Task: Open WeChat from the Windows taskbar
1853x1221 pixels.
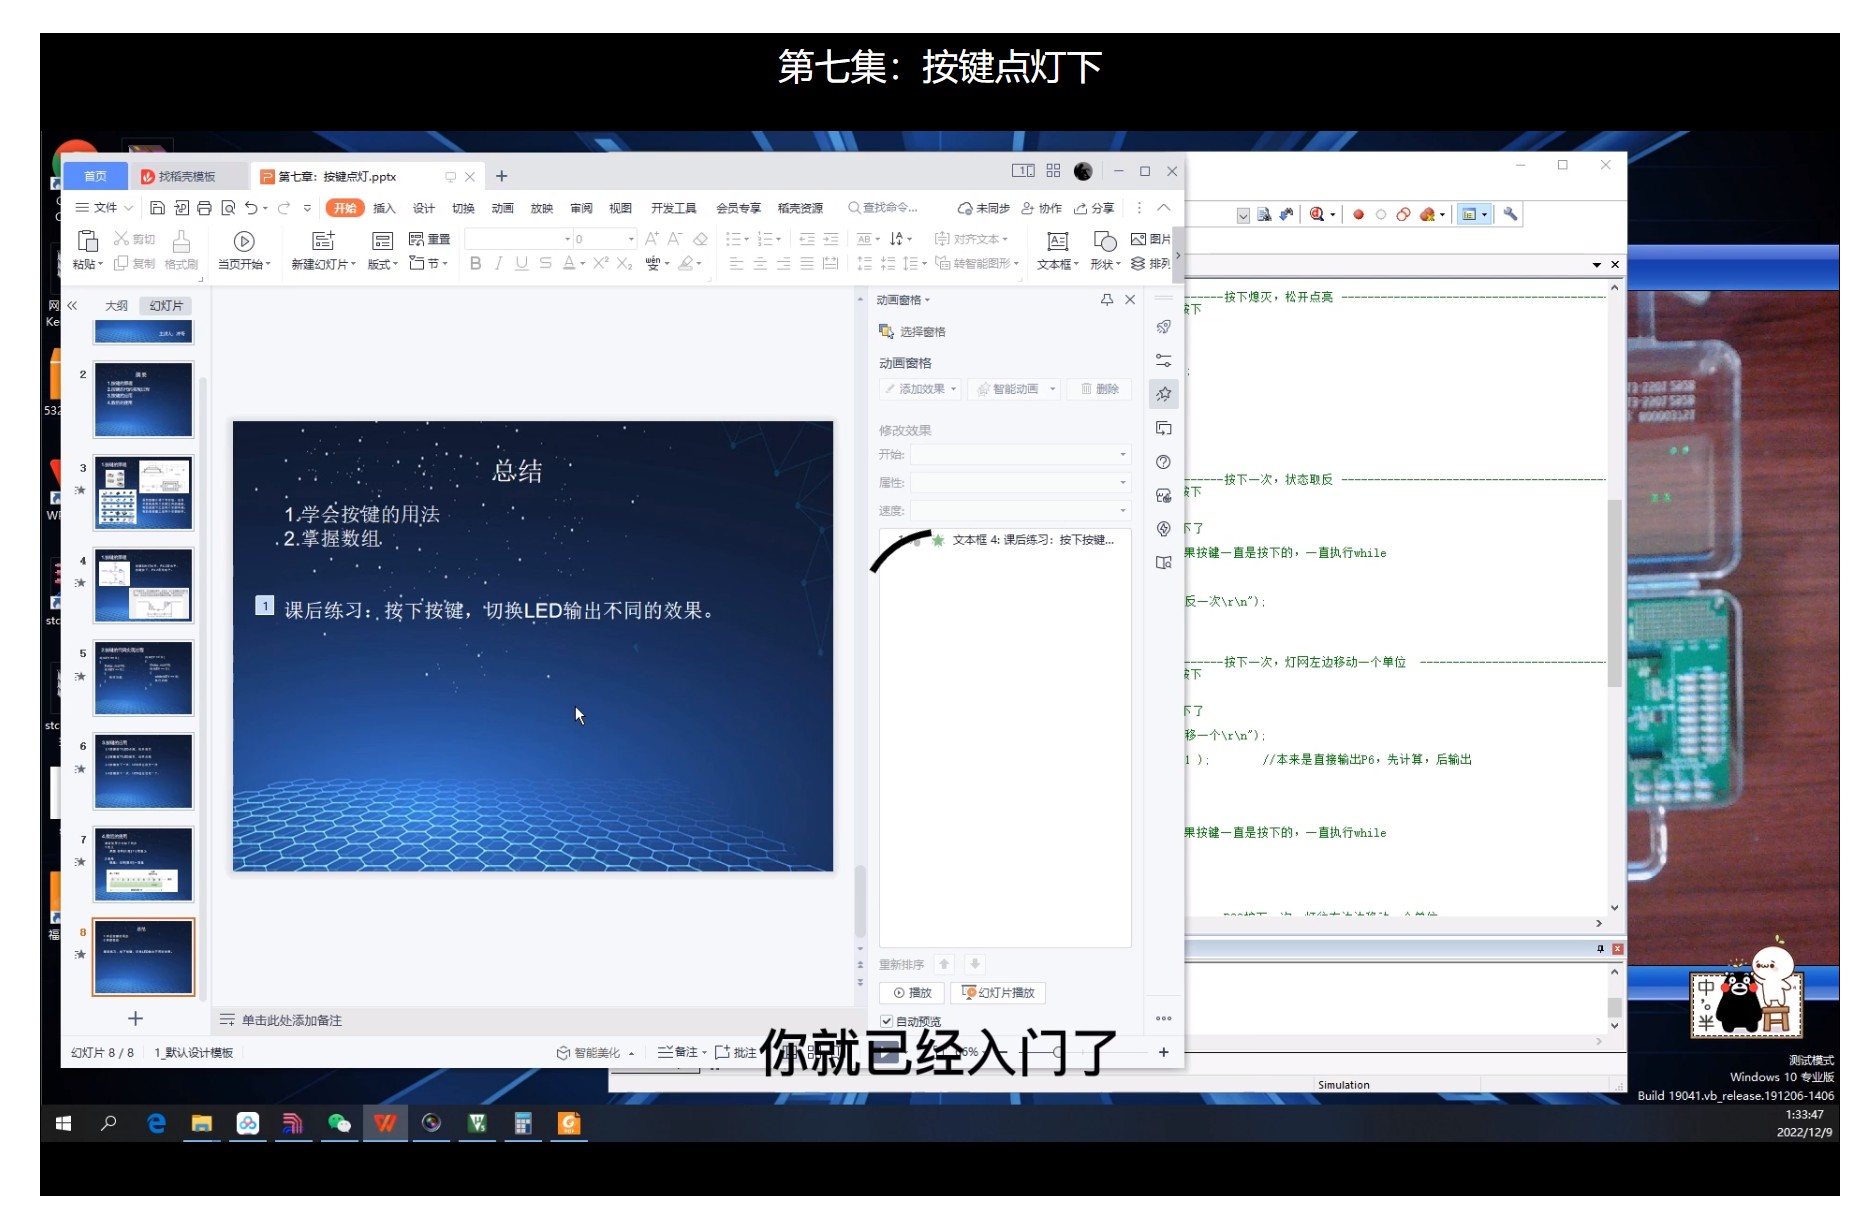Action: [339, 1124]
